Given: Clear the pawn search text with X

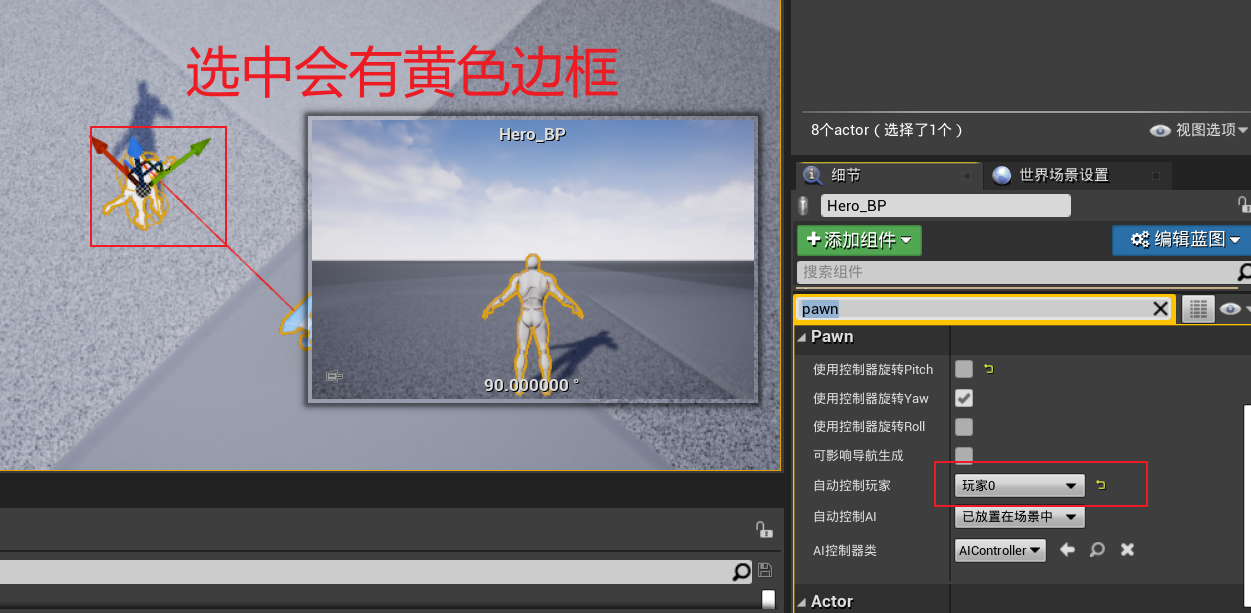Looking at the screenshot, I should pos(1160,309).
